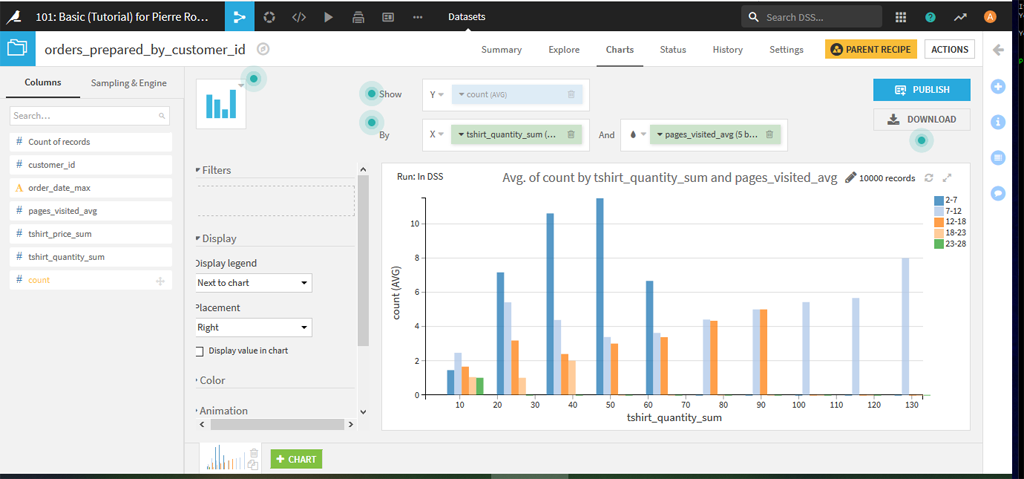Remove pages_visited_avg with trash icon
The height and width of the screenshot is (479, 1024).
tap(769, 135)
